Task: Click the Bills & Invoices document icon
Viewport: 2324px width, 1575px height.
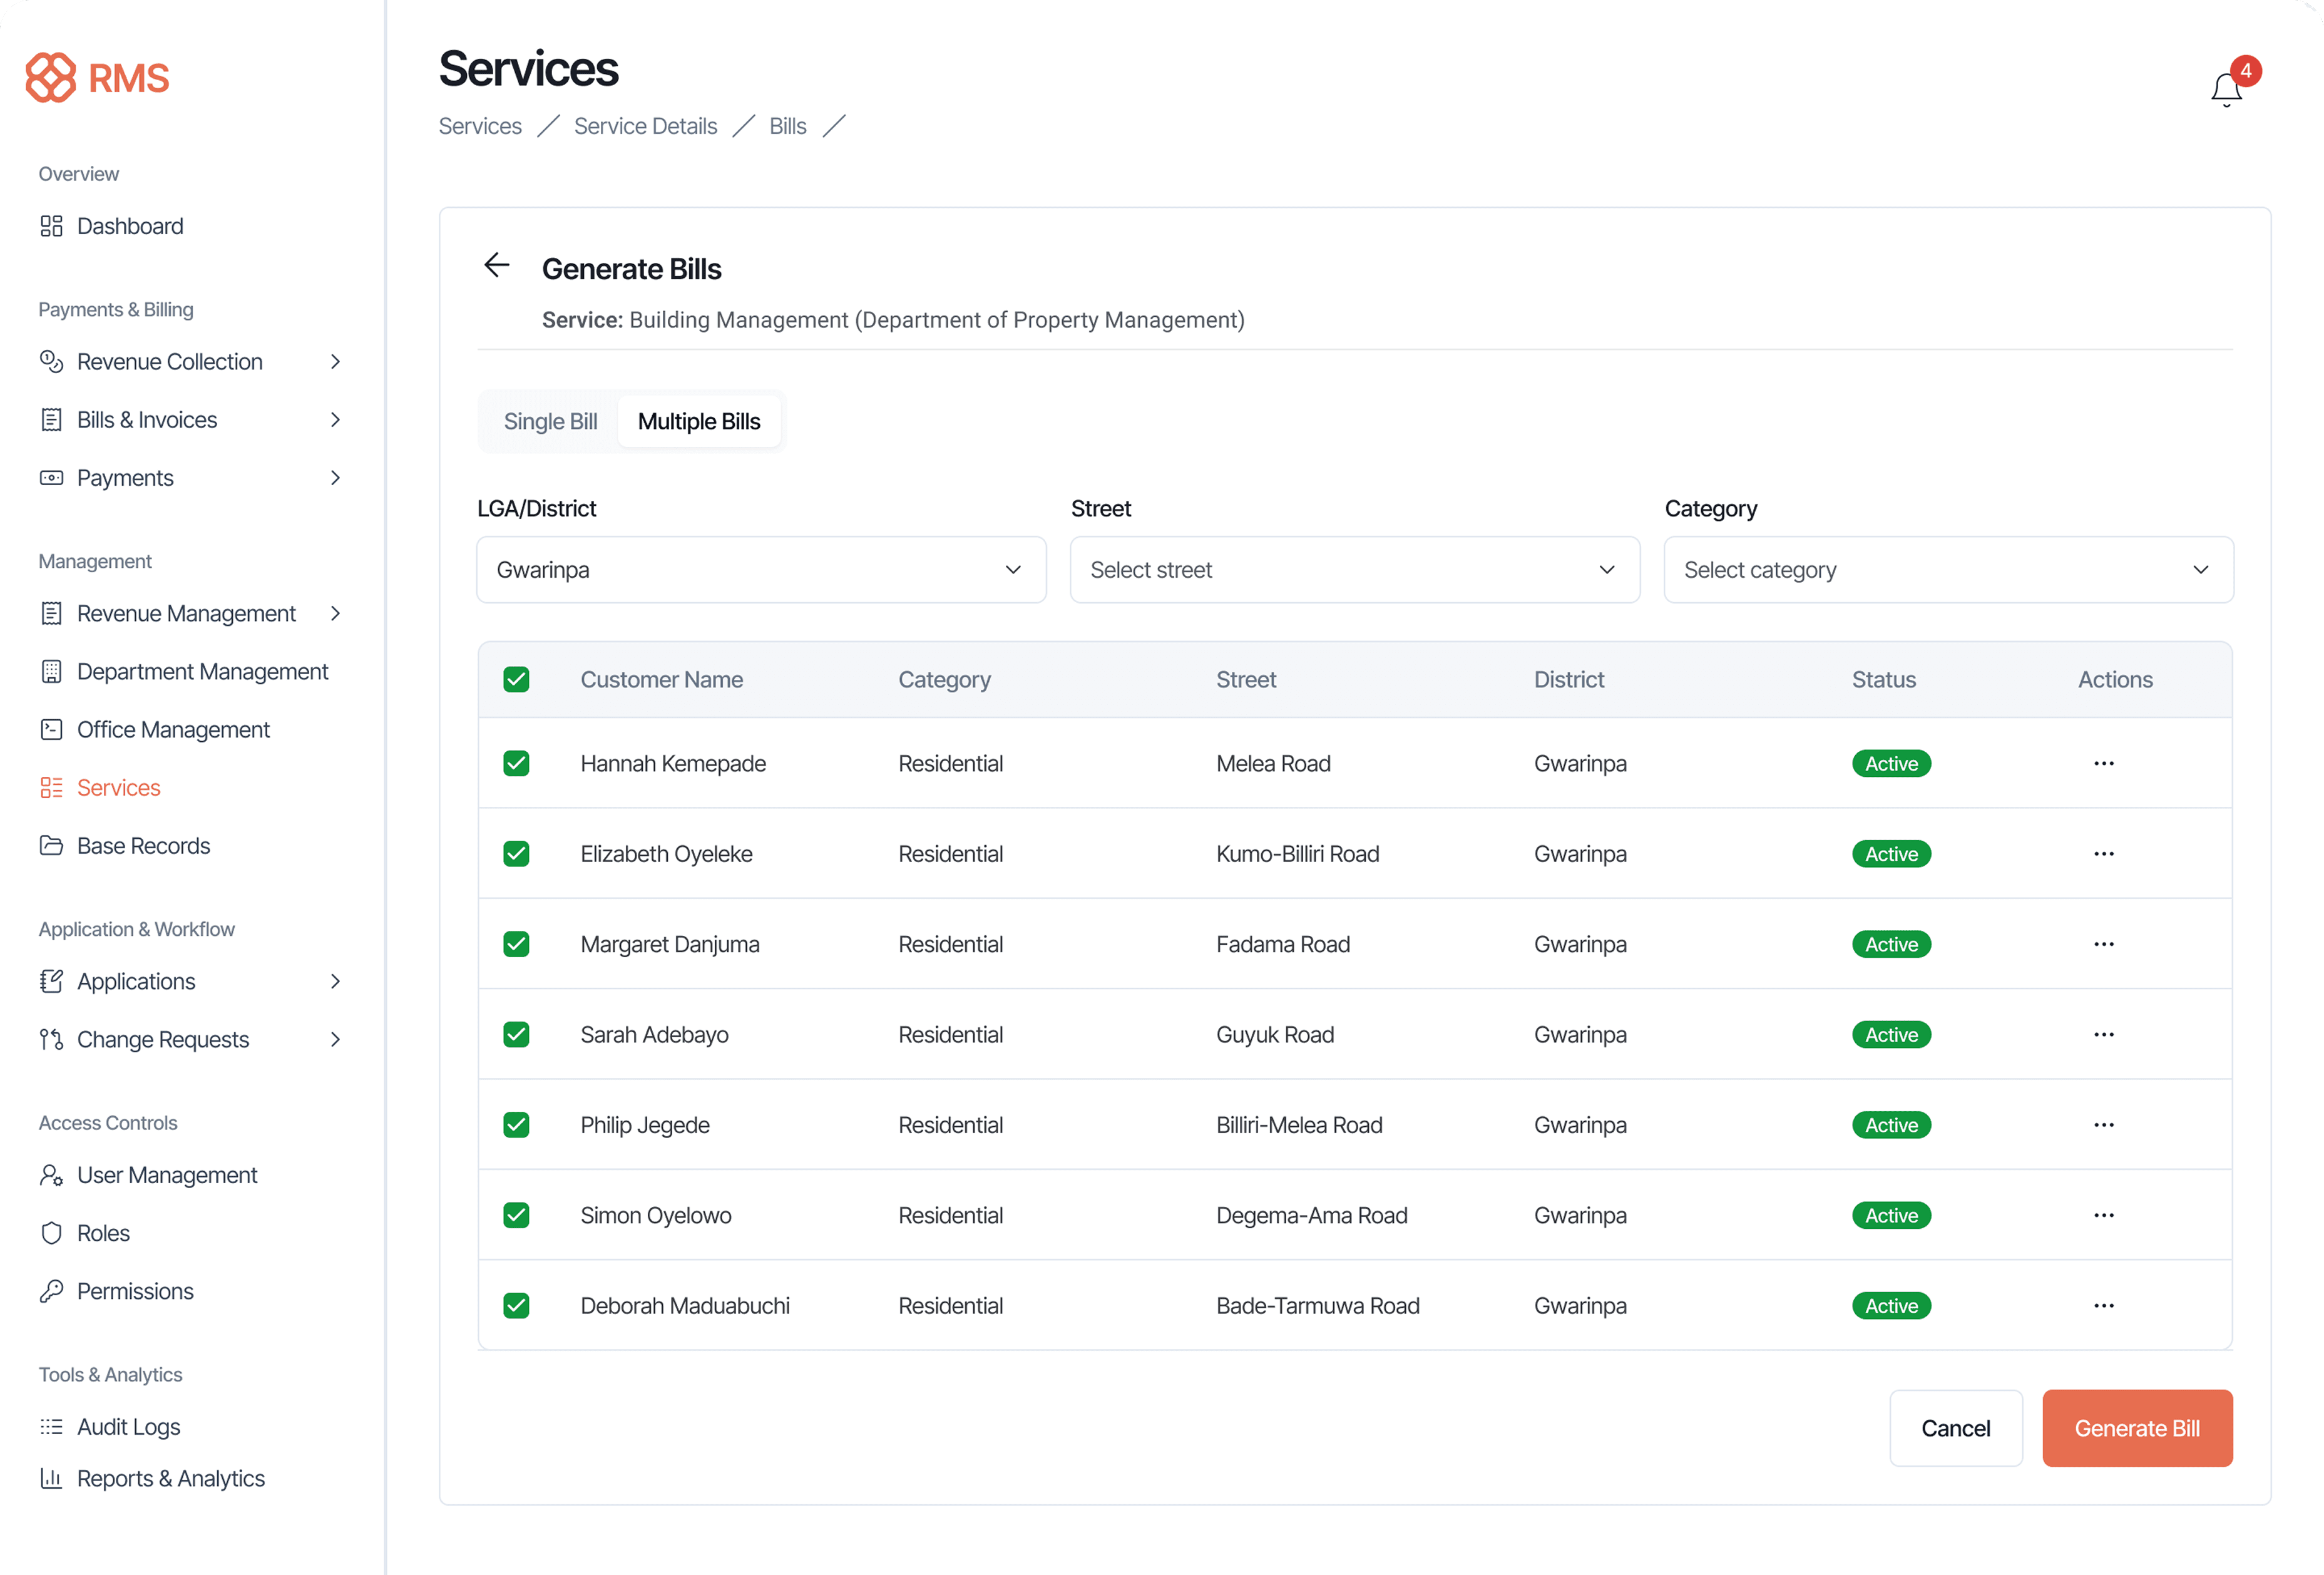Action: coord(51,420)
